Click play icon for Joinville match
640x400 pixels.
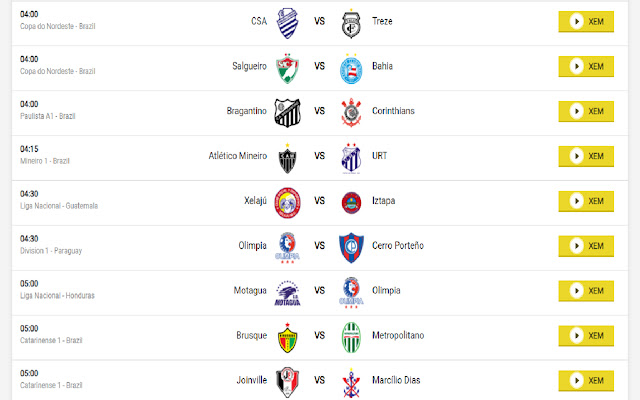(576, 380)
